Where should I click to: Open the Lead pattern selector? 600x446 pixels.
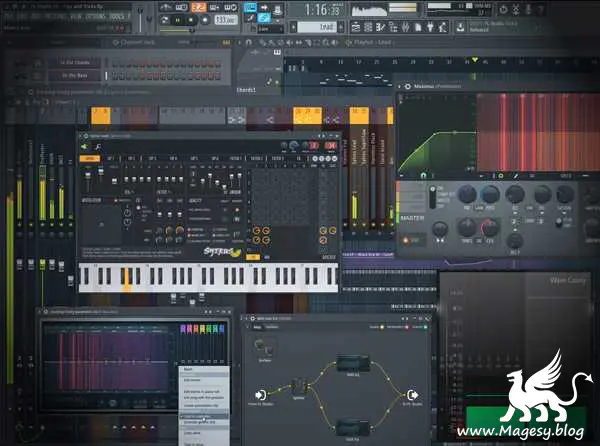coord(316,27)
